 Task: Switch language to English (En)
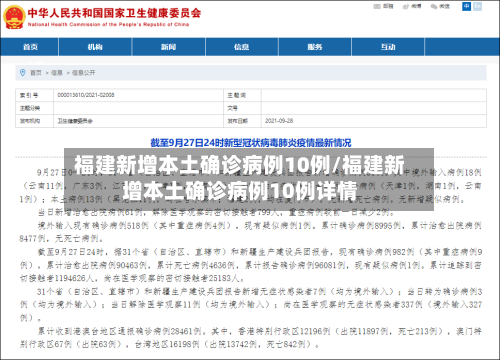[478, 6]
